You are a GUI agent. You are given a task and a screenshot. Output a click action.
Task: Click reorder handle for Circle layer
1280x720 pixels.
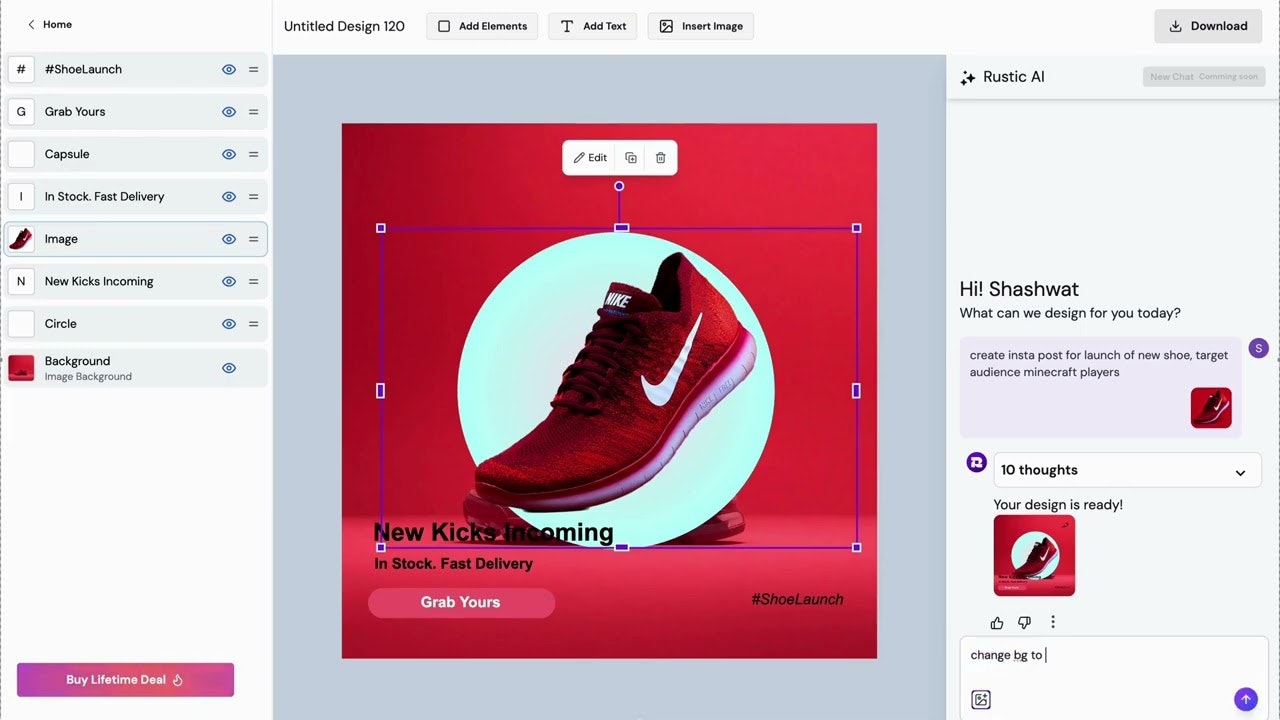pyautogui.click(x=254, y=324)
